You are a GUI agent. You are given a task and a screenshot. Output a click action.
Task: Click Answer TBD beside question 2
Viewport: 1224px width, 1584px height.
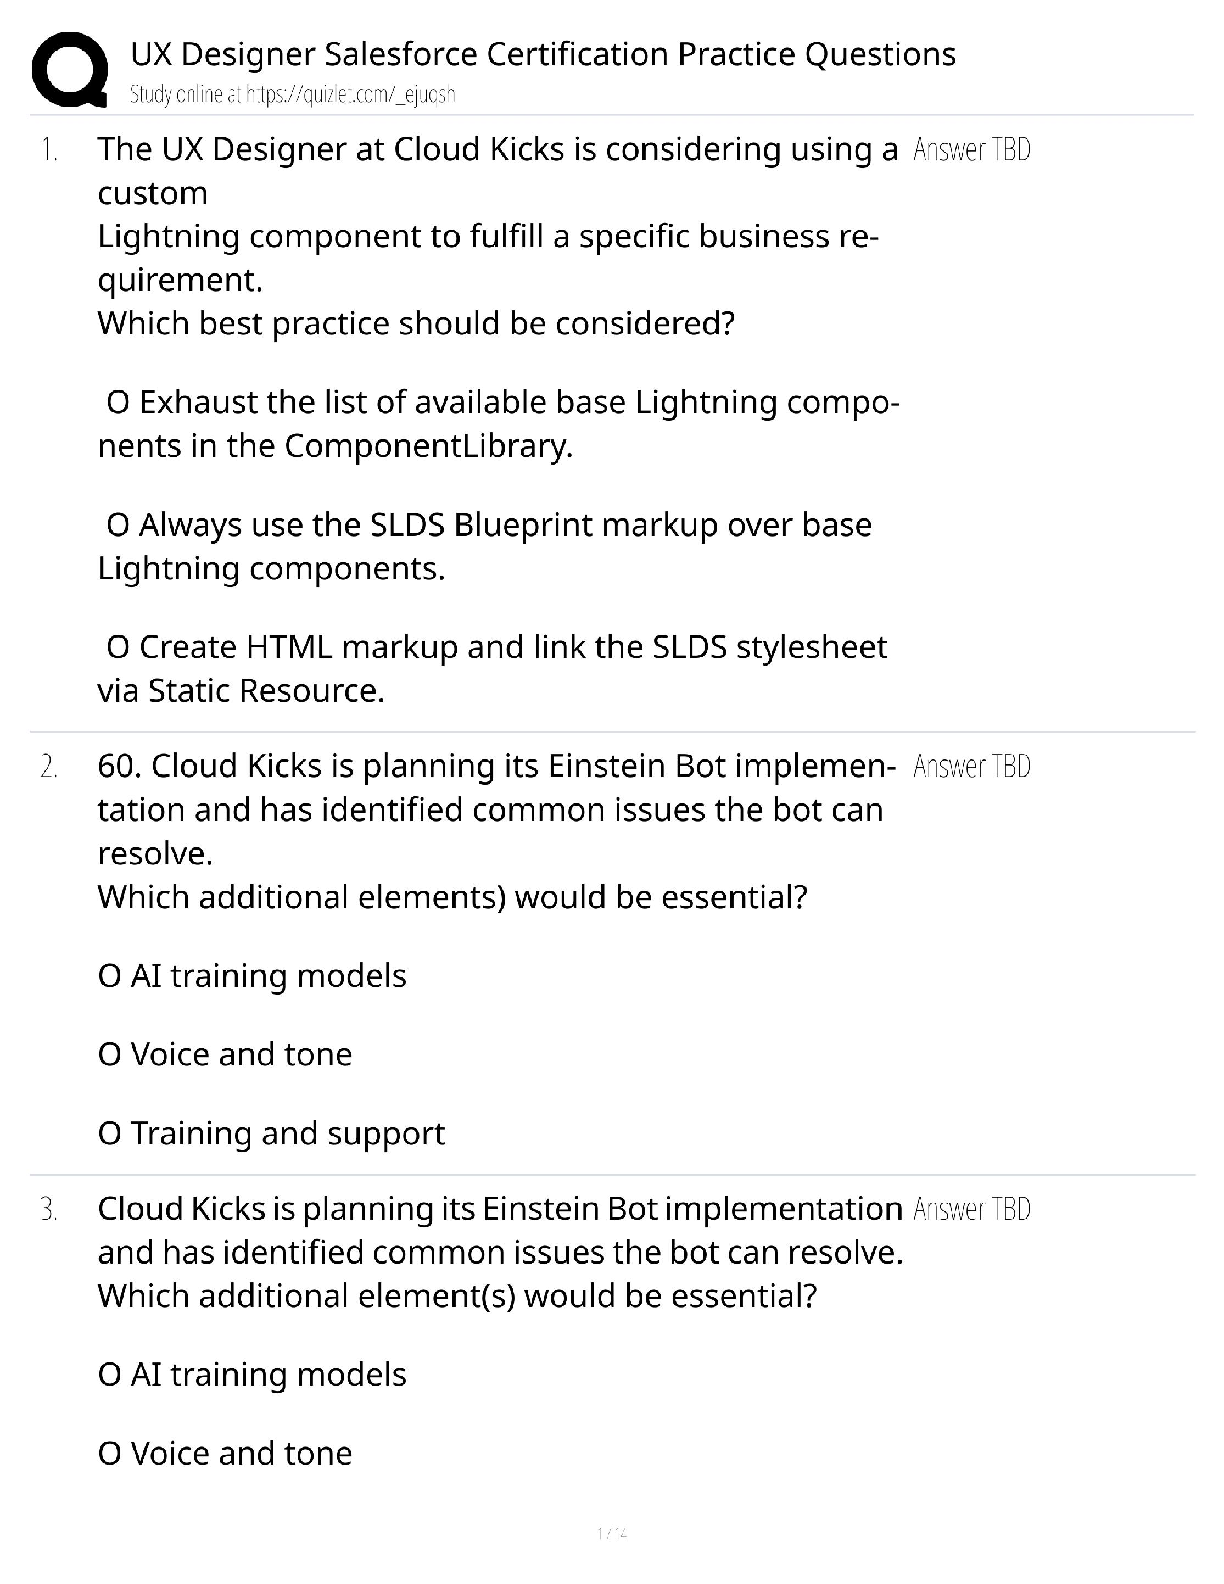pos(971,767)
